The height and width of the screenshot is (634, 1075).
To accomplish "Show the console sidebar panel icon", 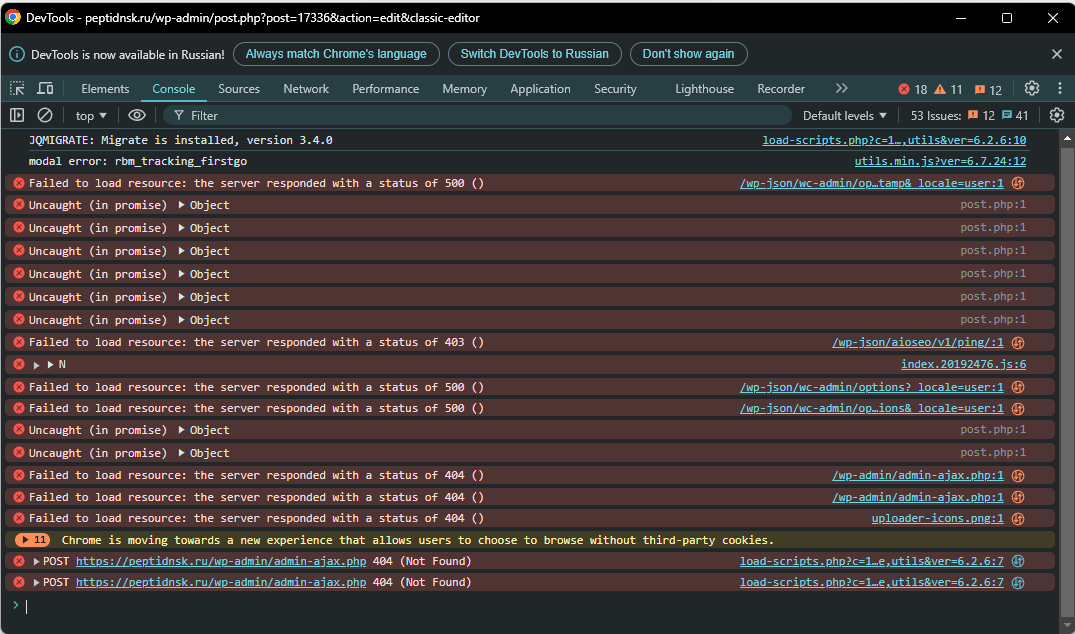I will click(x=17, y=115).
